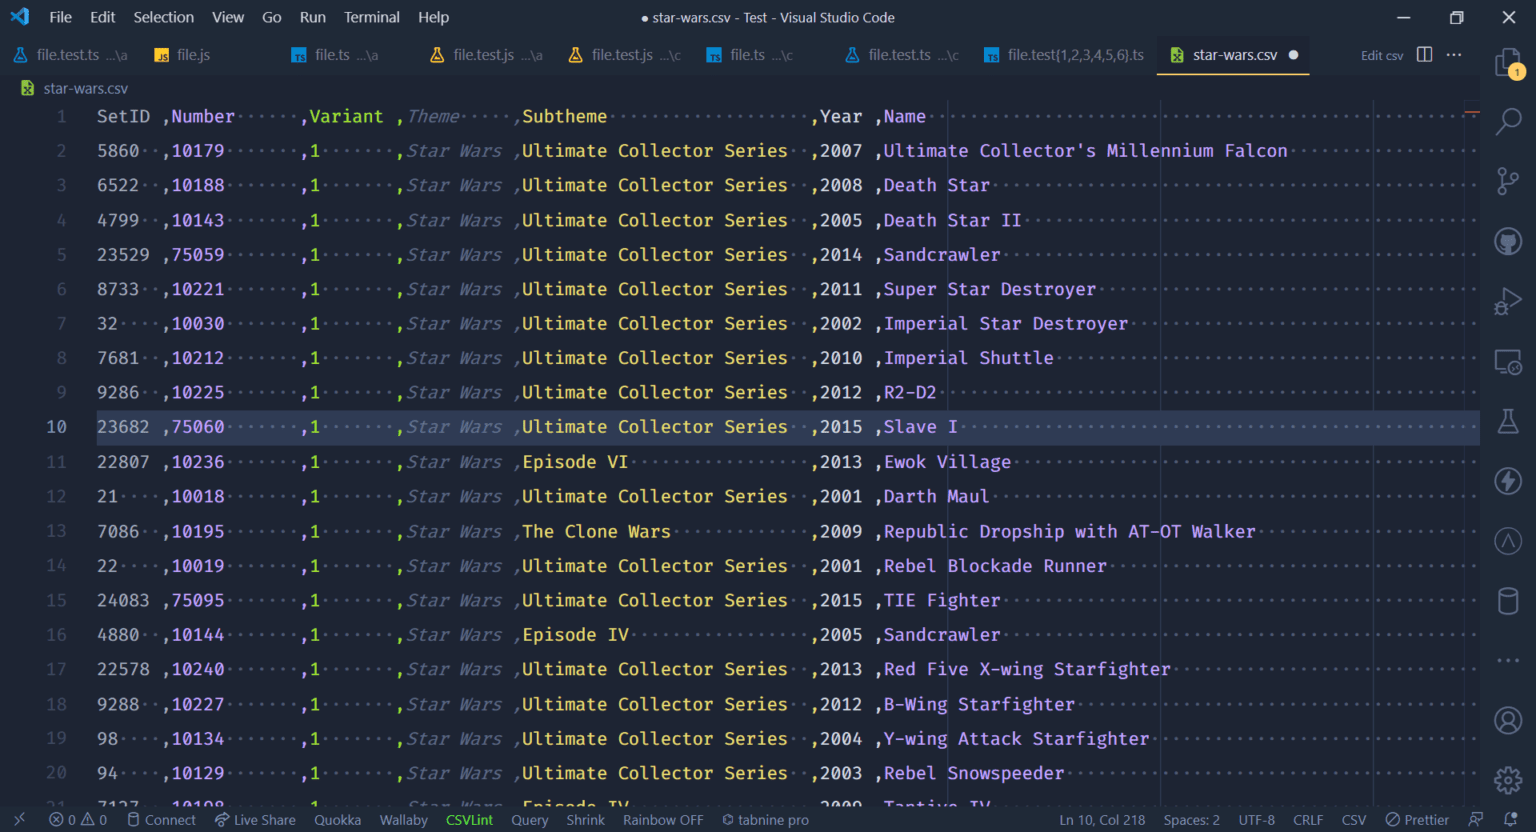Screen dimensions: 1536x832
Task: Change the CSV language mode selector
Action: (1353, 819)
